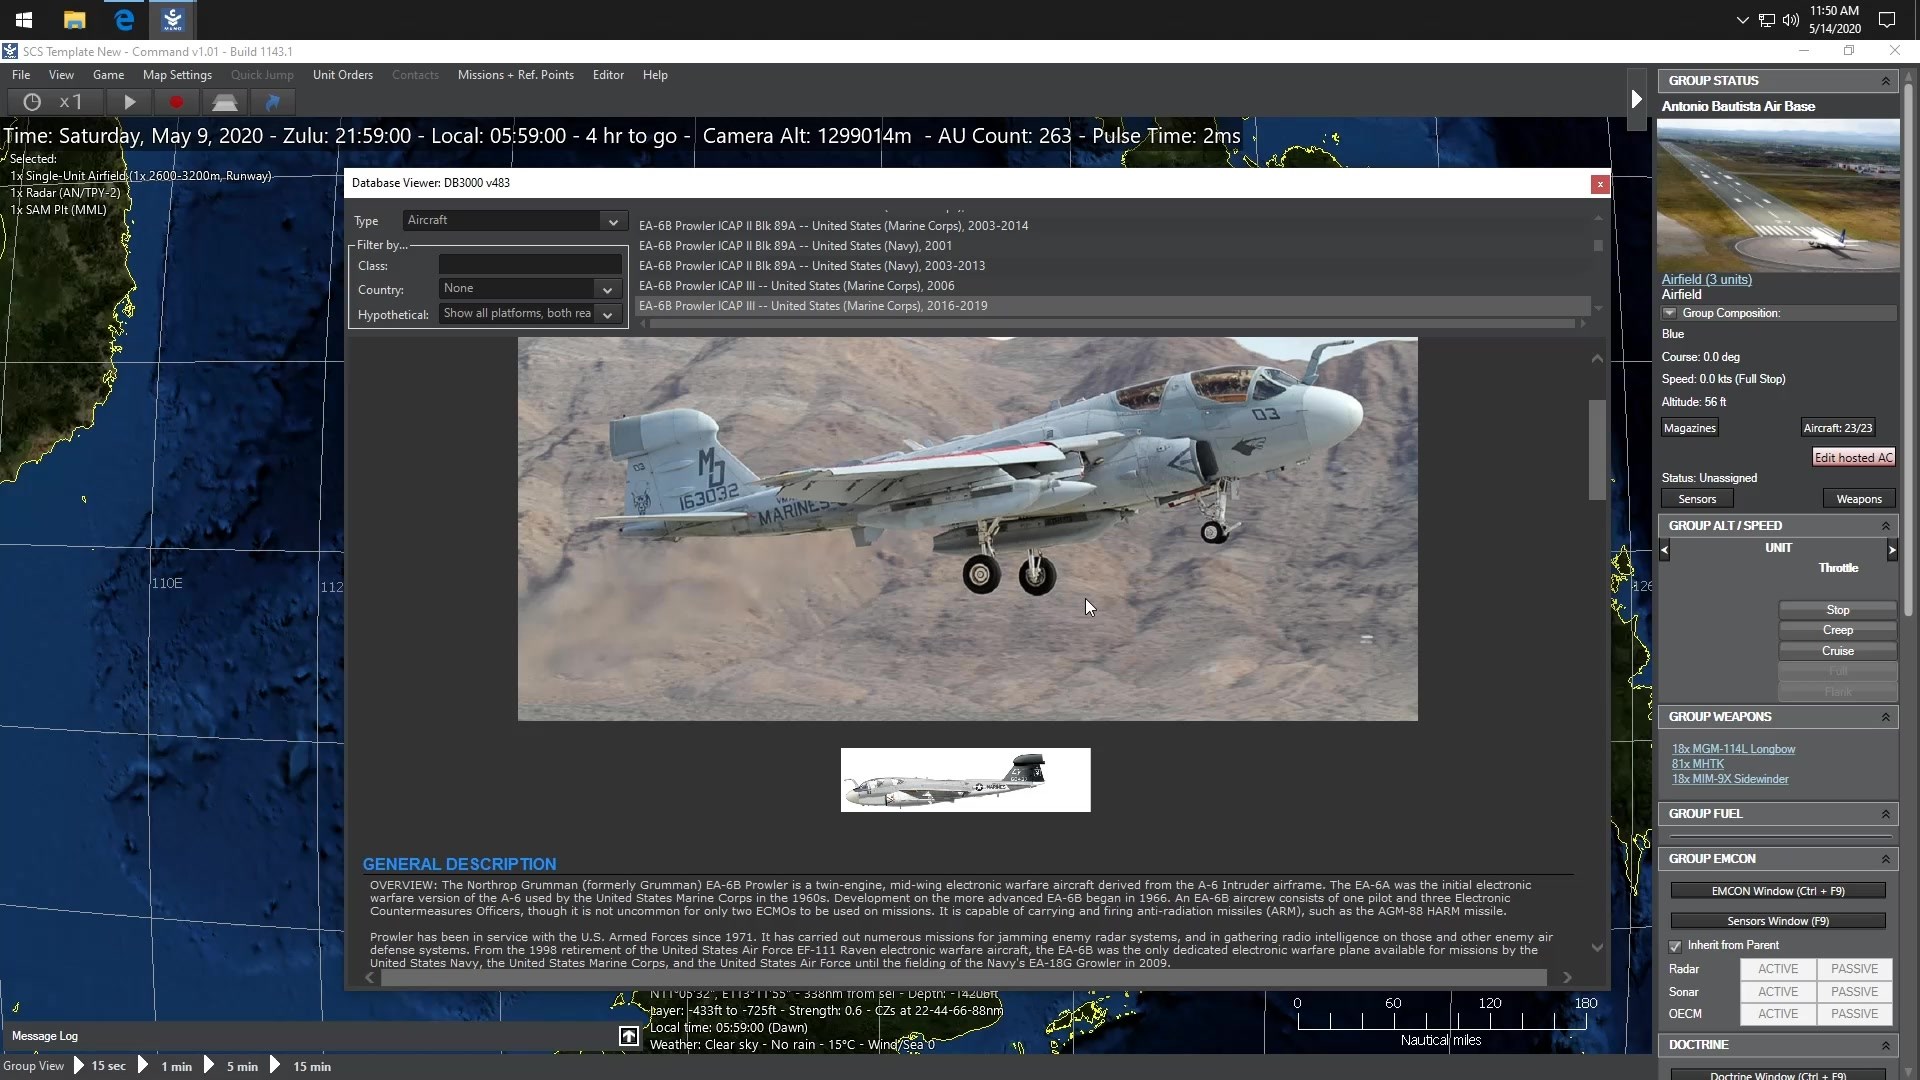
Task: Click the volume icon in system tray
Action: [1791, 20]
